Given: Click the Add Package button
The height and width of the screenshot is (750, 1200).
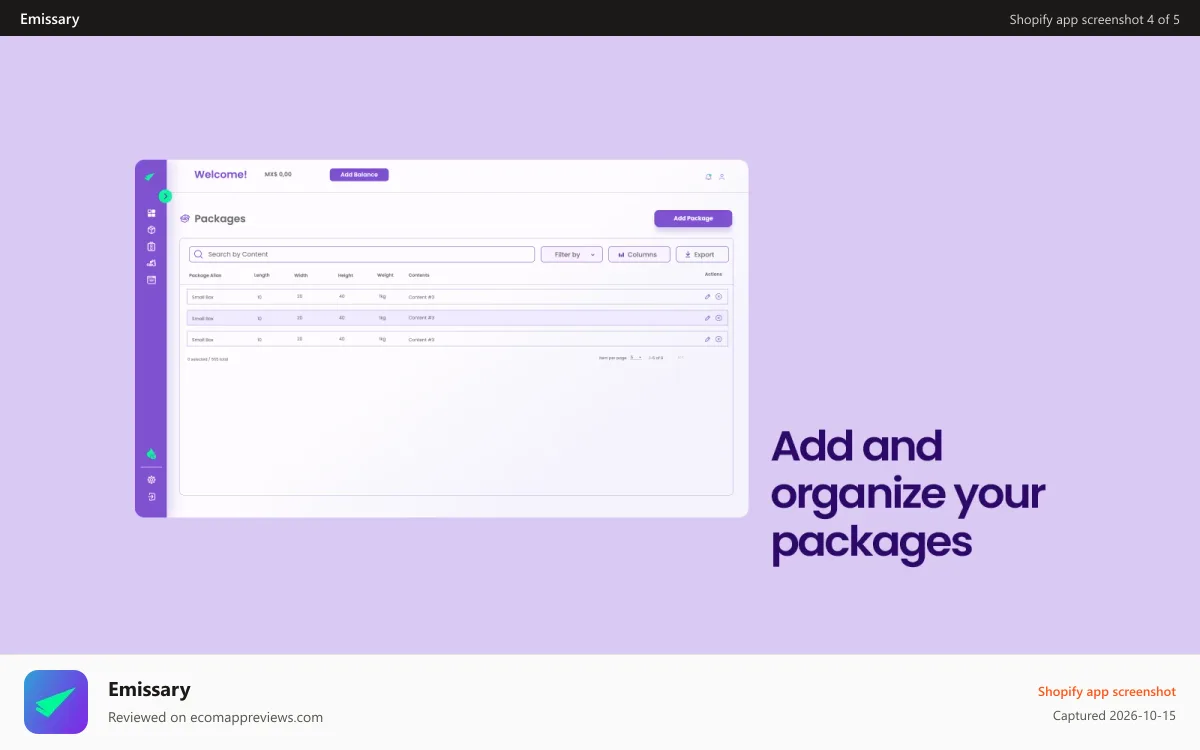Looking at the screenshot, I should coord(693,218).
